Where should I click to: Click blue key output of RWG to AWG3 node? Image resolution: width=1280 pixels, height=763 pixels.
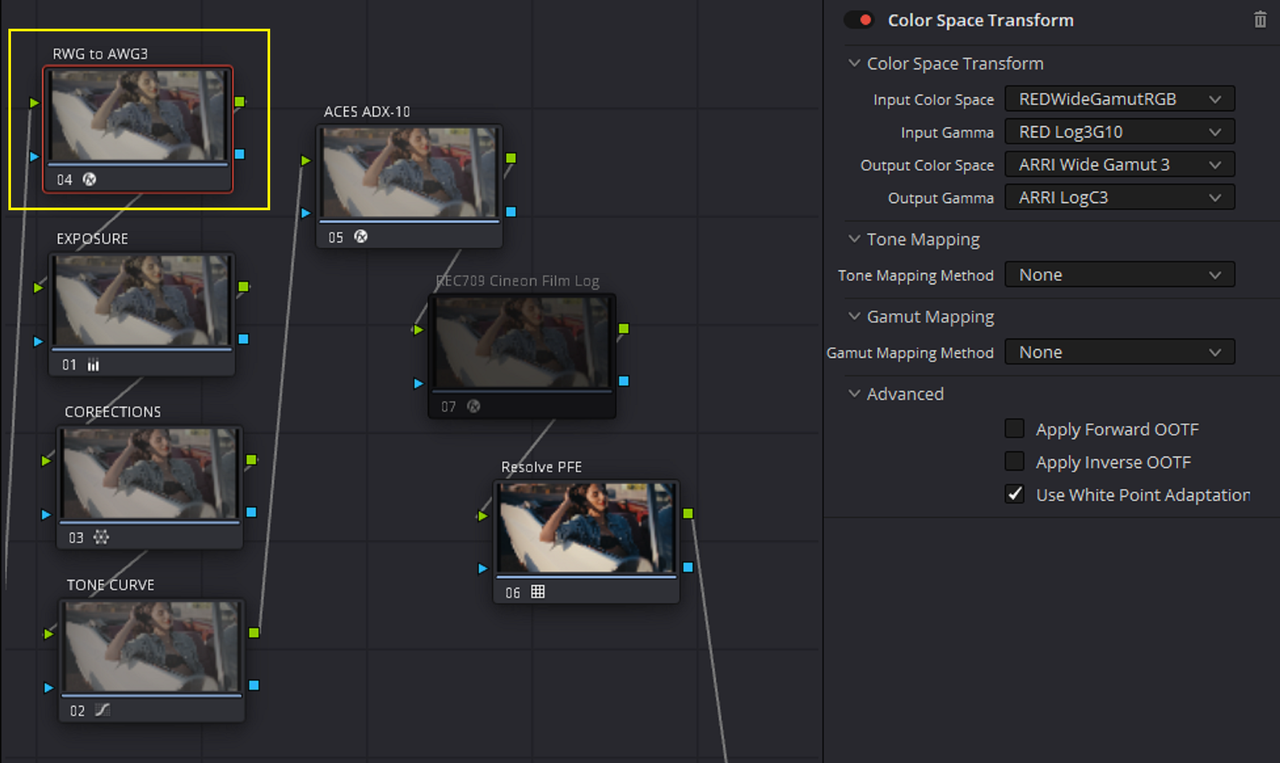[240, 154]
